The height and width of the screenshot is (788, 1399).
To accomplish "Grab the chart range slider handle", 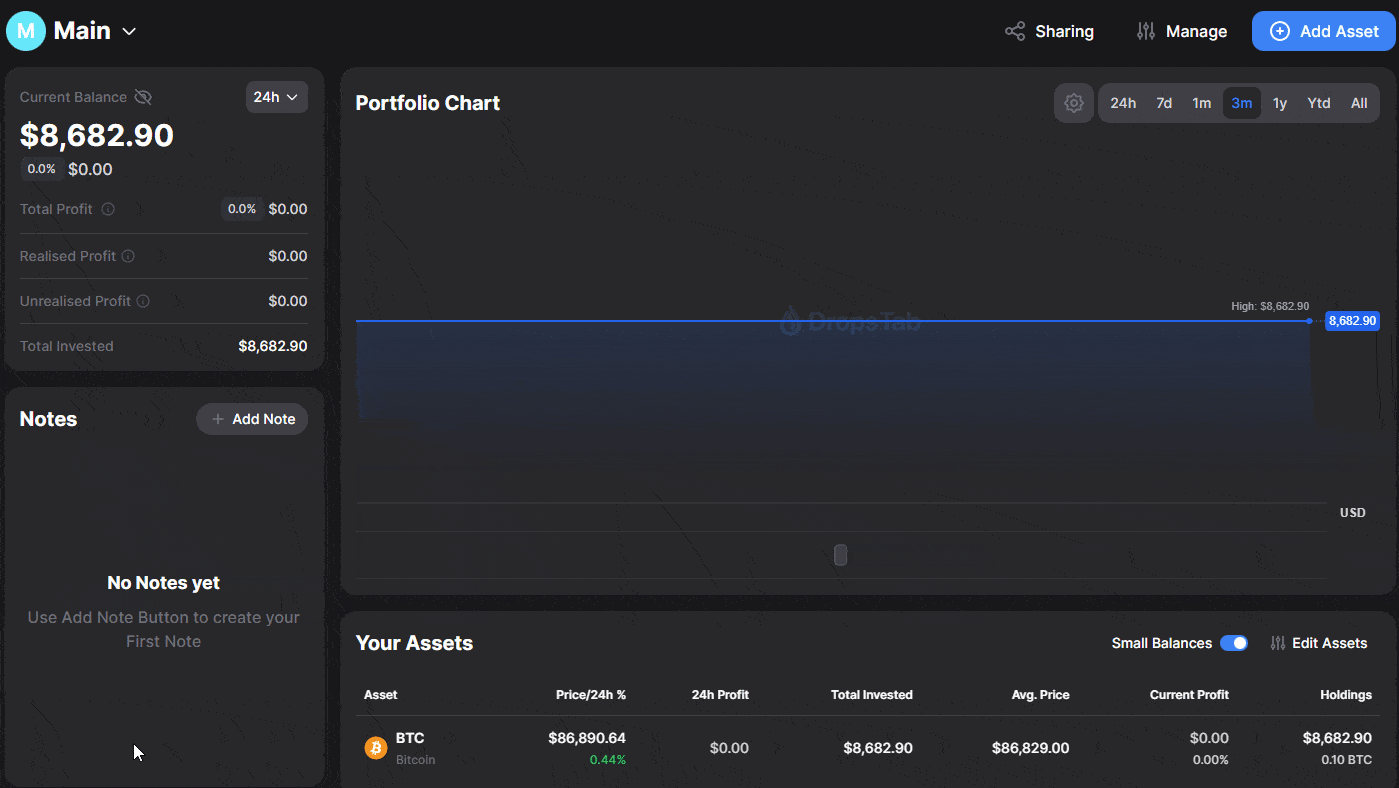I will tap(841, 555).
